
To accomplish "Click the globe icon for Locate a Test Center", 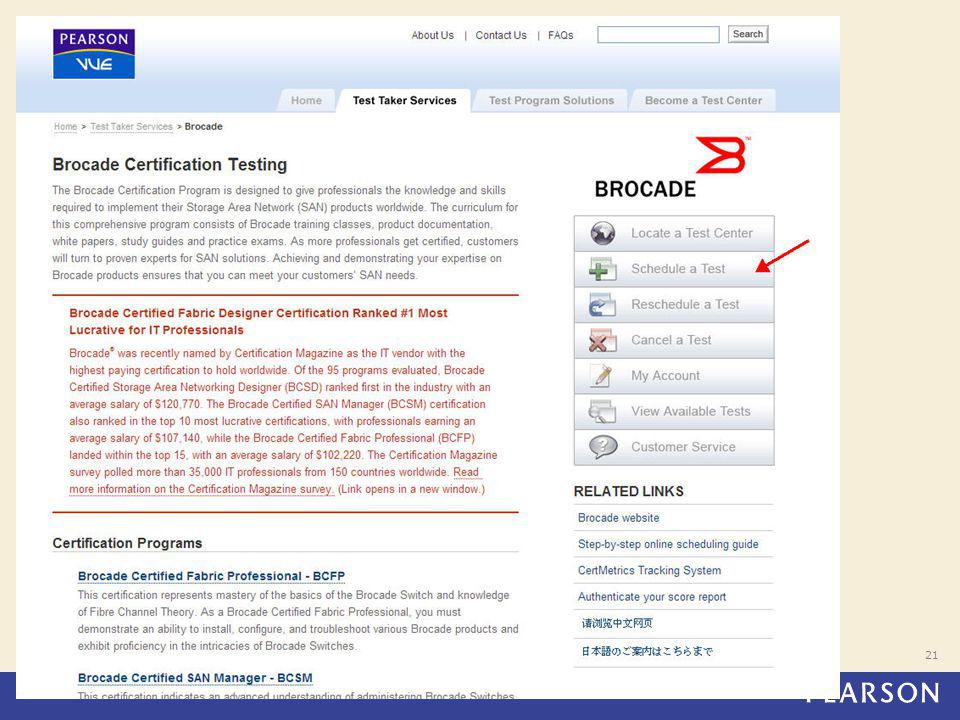I will (602, 233).
